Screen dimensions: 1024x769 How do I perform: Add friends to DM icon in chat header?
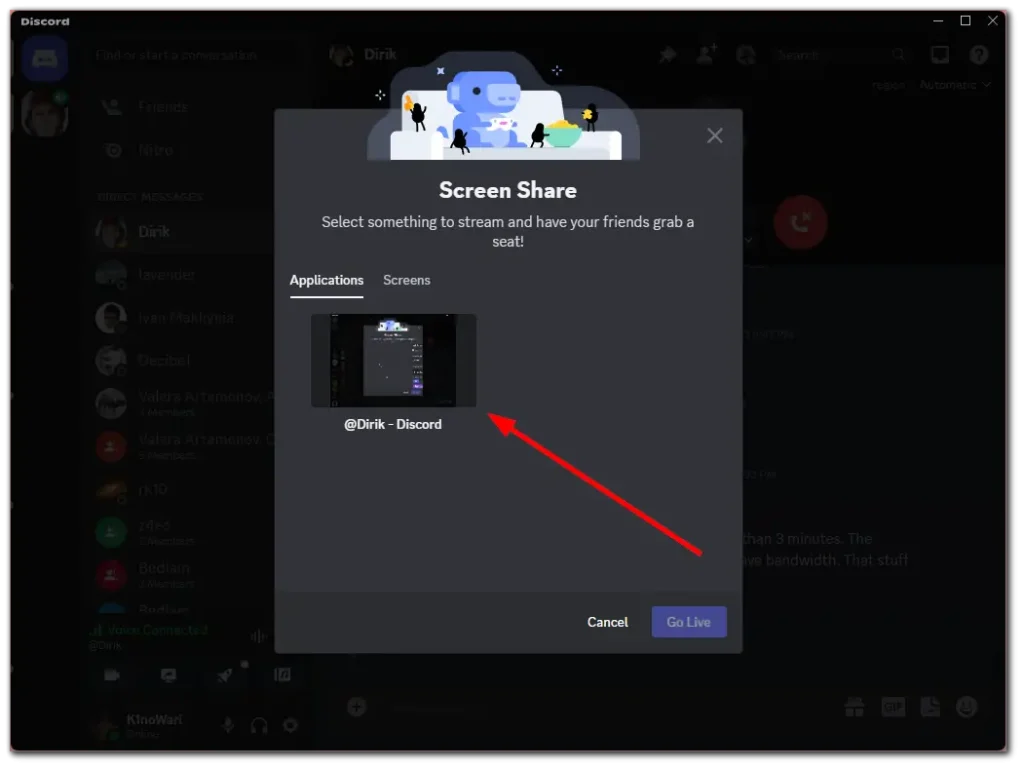click(x=707, y=55)
